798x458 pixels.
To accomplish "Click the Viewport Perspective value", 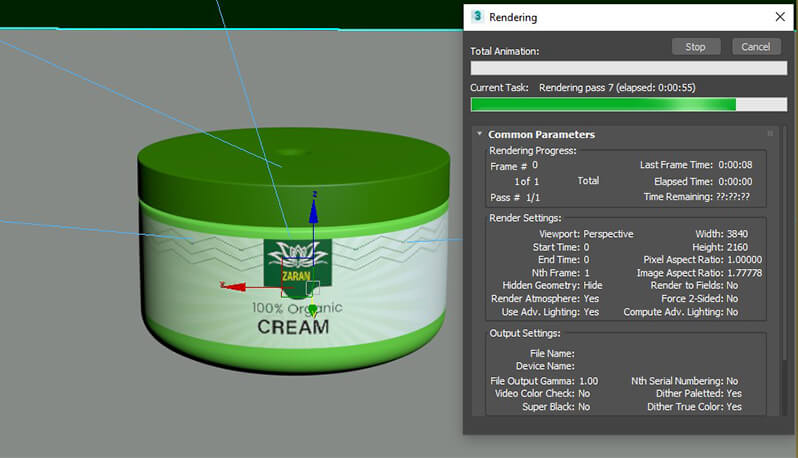I will pyautogui.click(x=608, y=234).
